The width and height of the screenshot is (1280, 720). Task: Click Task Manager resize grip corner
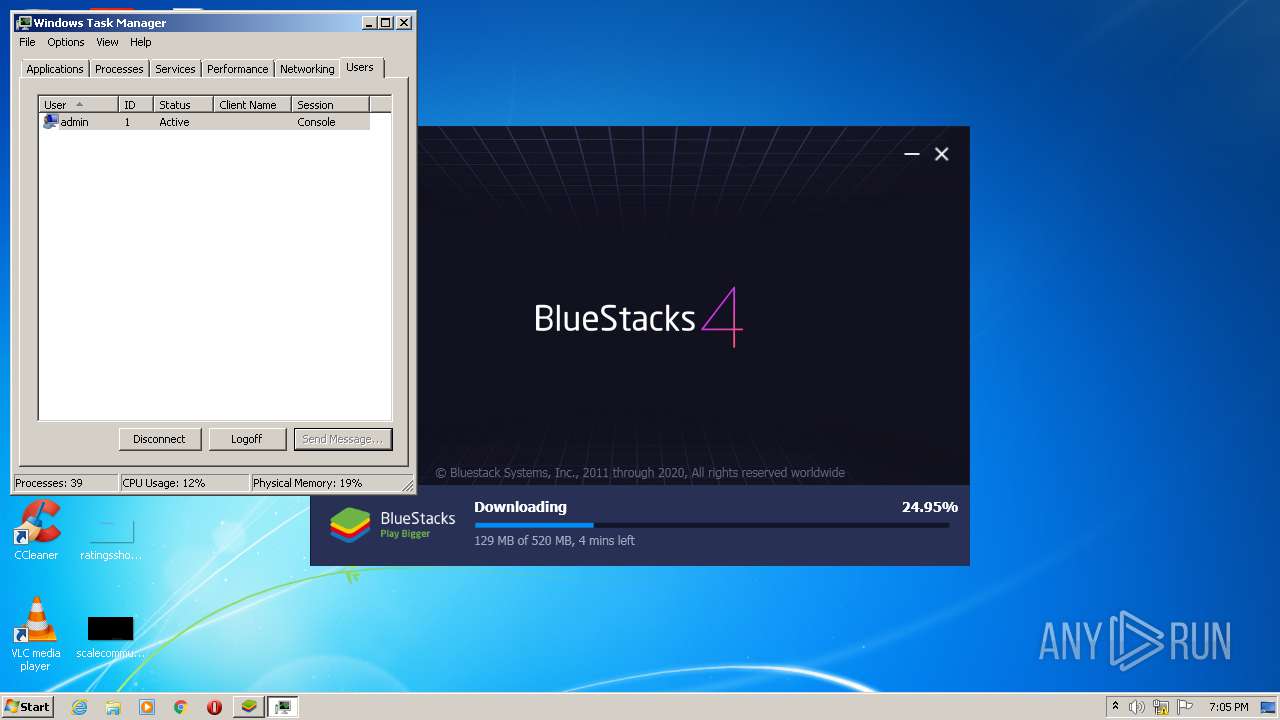pos(408,486)
